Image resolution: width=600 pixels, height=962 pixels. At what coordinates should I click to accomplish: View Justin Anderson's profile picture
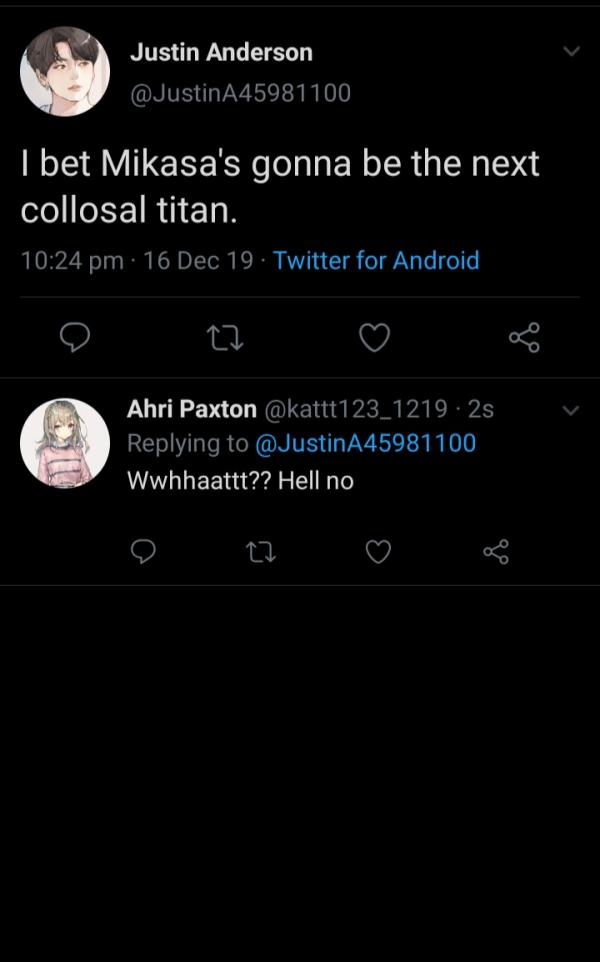65,71
